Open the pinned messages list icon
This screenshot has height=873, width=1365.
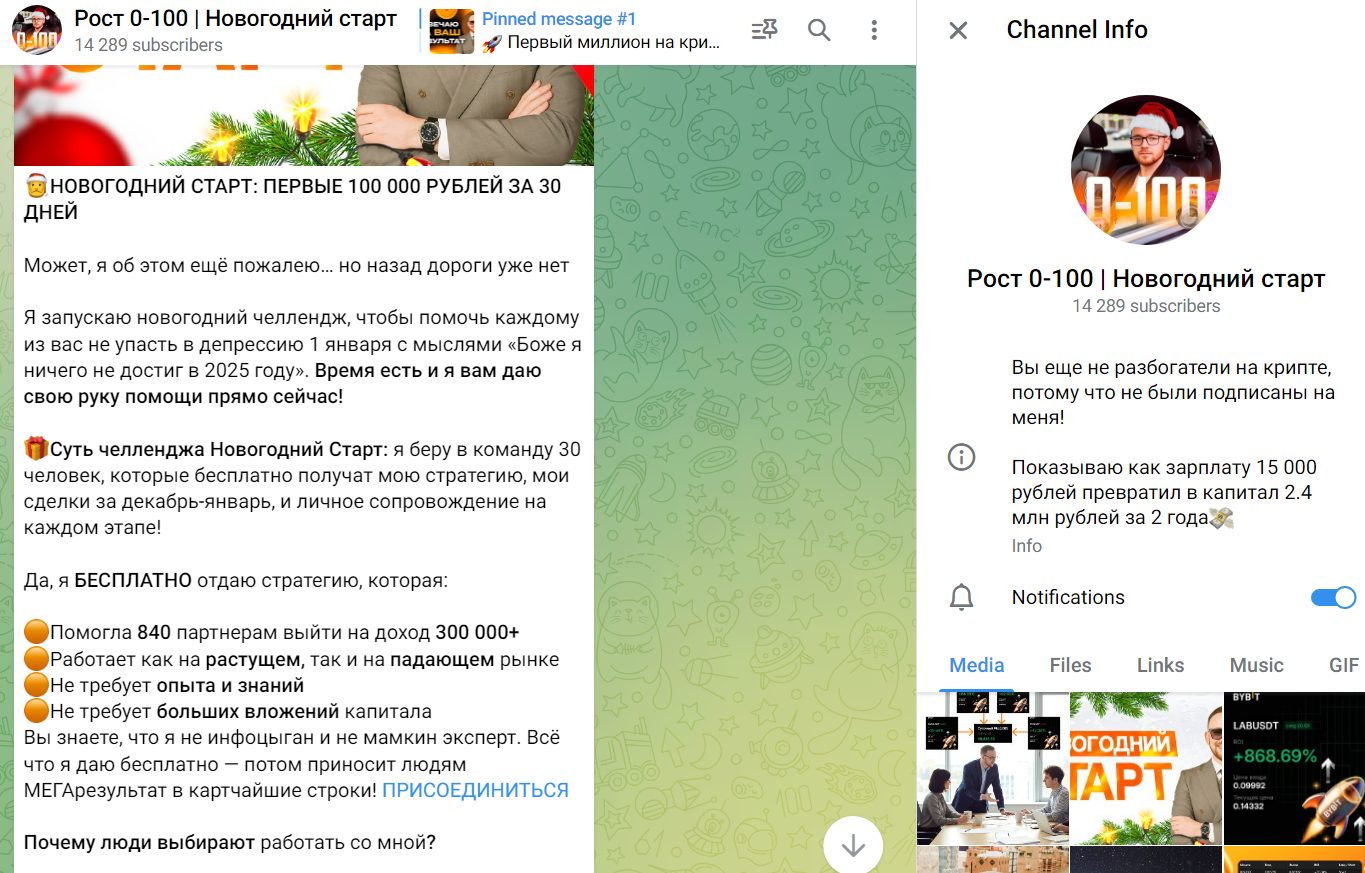coord(764,30)
